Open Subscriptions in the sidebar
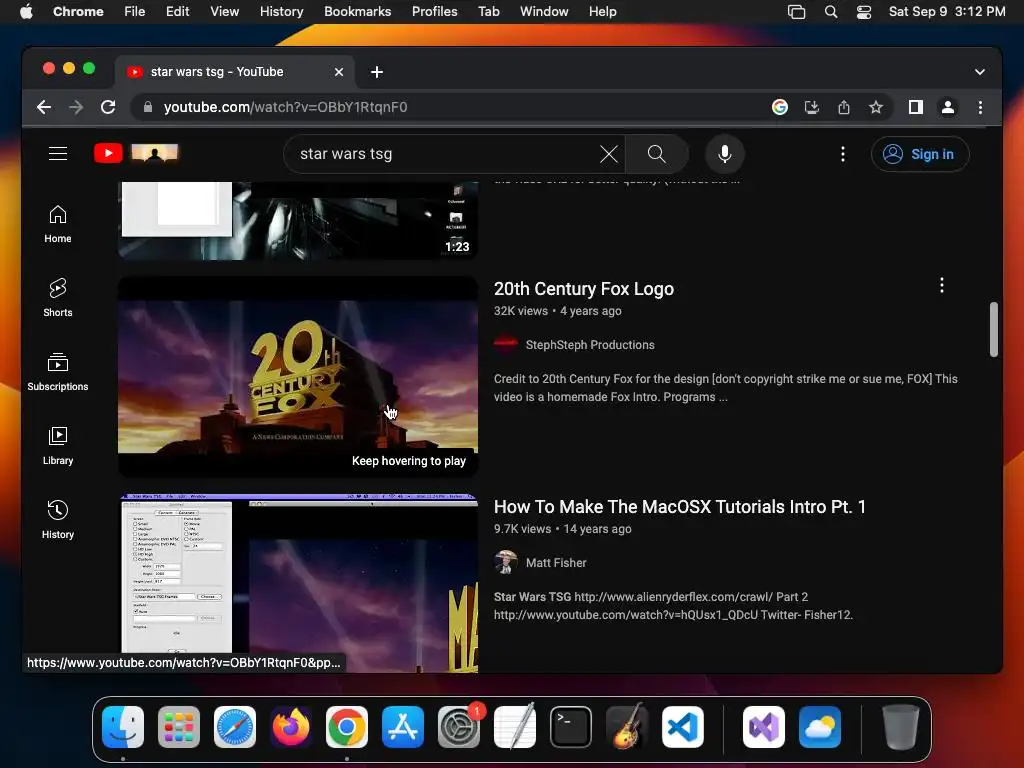 tap(57, 372)
